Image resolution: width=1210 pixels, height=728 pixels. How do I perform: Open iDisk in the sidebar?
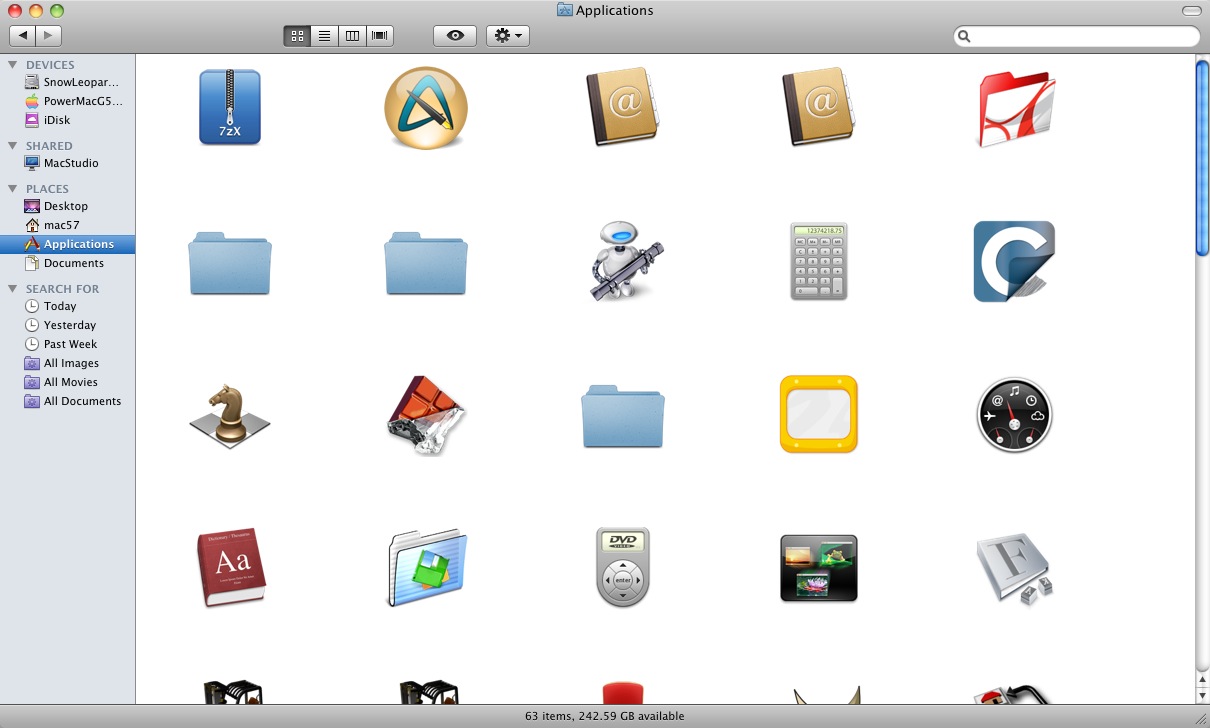[68, 120]
